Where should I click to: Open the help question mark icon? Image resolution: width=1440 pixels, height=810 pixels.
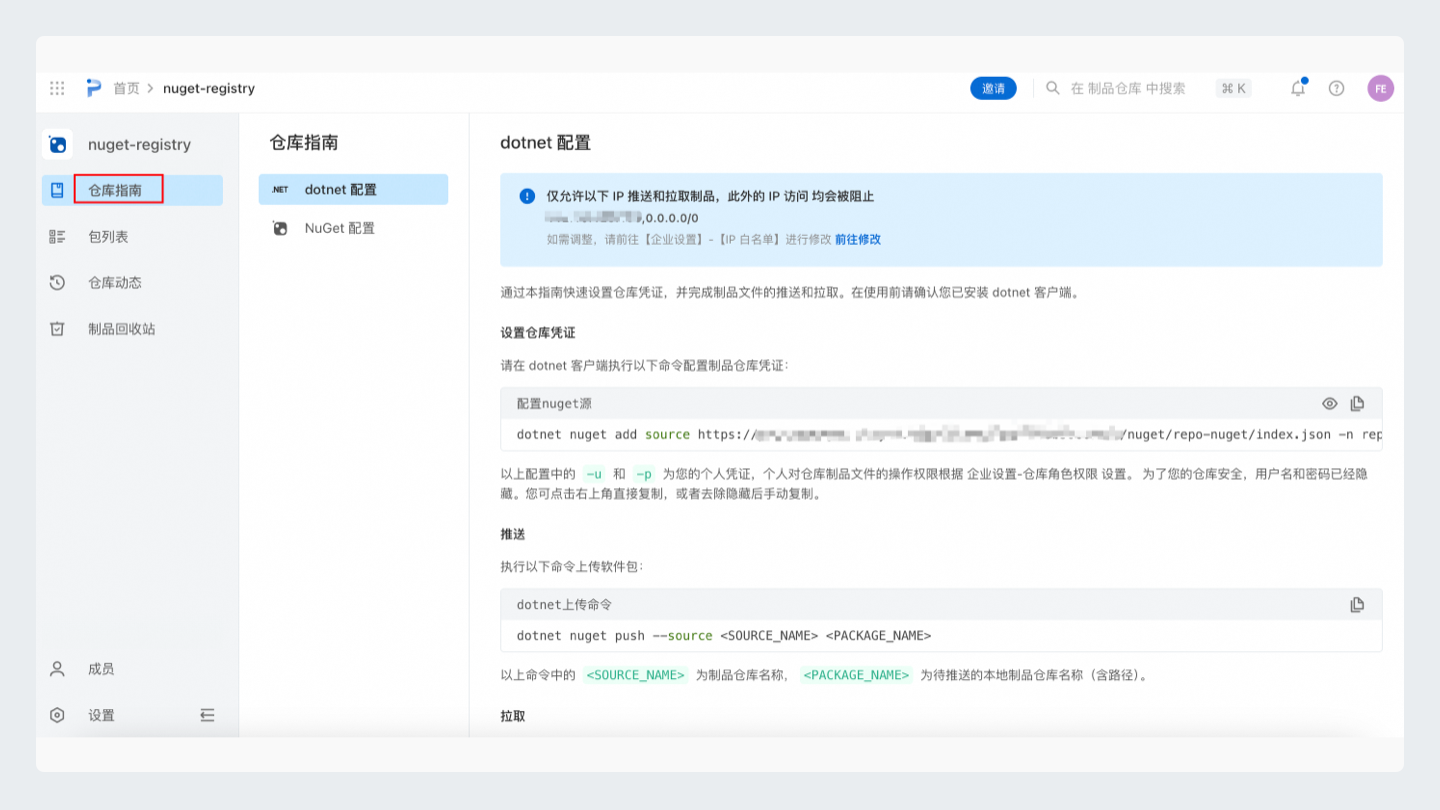click(x=1336, y=88)
